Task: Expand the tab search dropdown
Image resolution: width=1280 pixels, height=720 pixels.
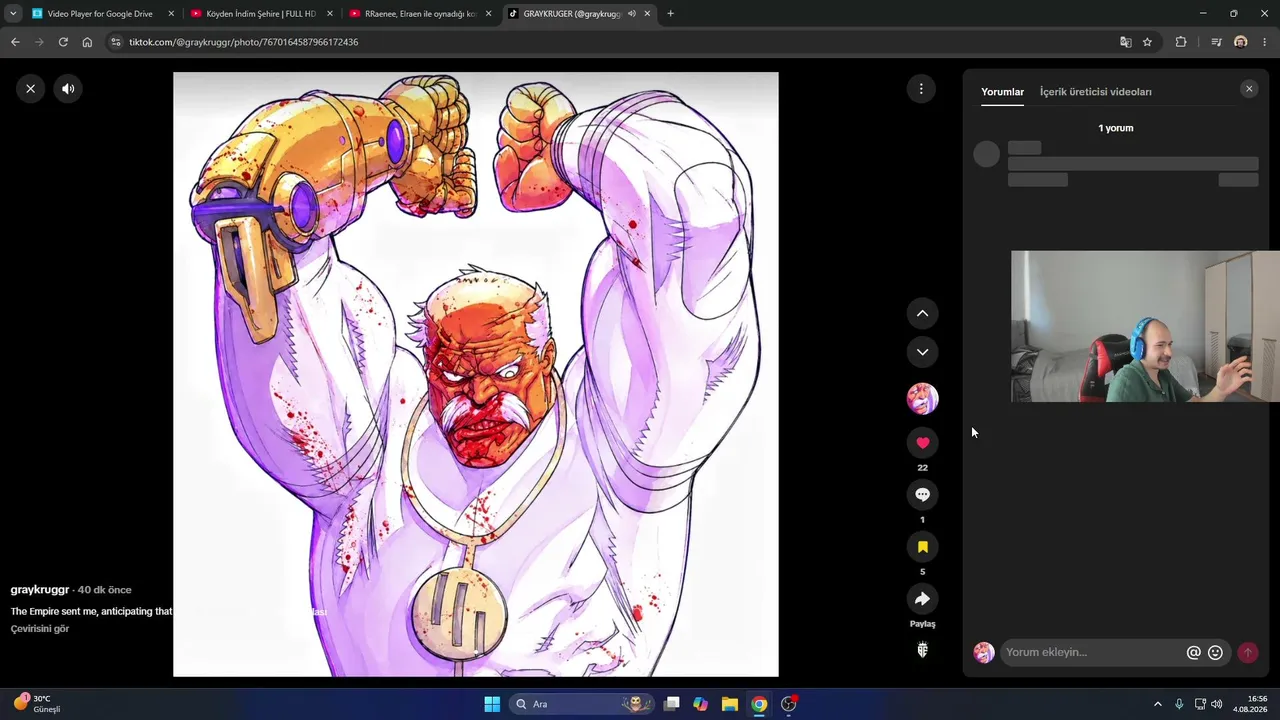Action: click(x=13, y=14)
